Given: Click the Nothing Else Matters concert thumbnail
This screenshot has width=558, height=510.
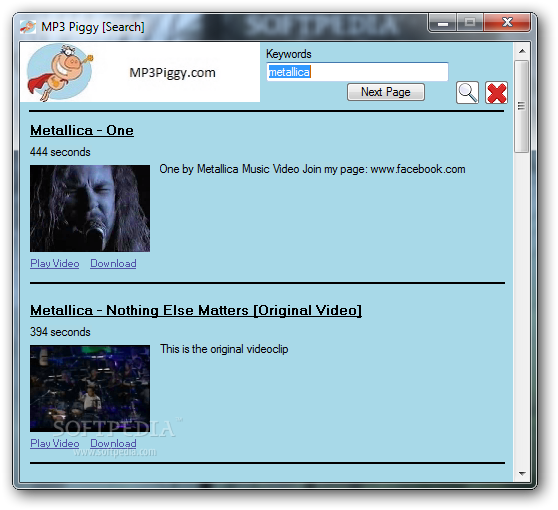Looking at the screenshot, I should [90, 388].
